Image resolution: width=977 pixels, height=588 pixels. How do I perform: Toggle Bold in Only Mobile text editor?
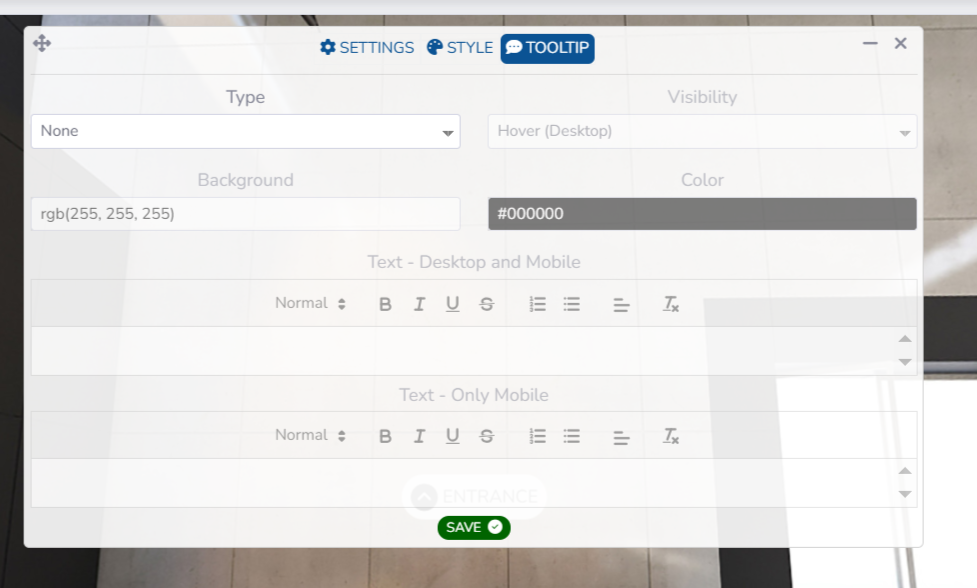point(385,436)
